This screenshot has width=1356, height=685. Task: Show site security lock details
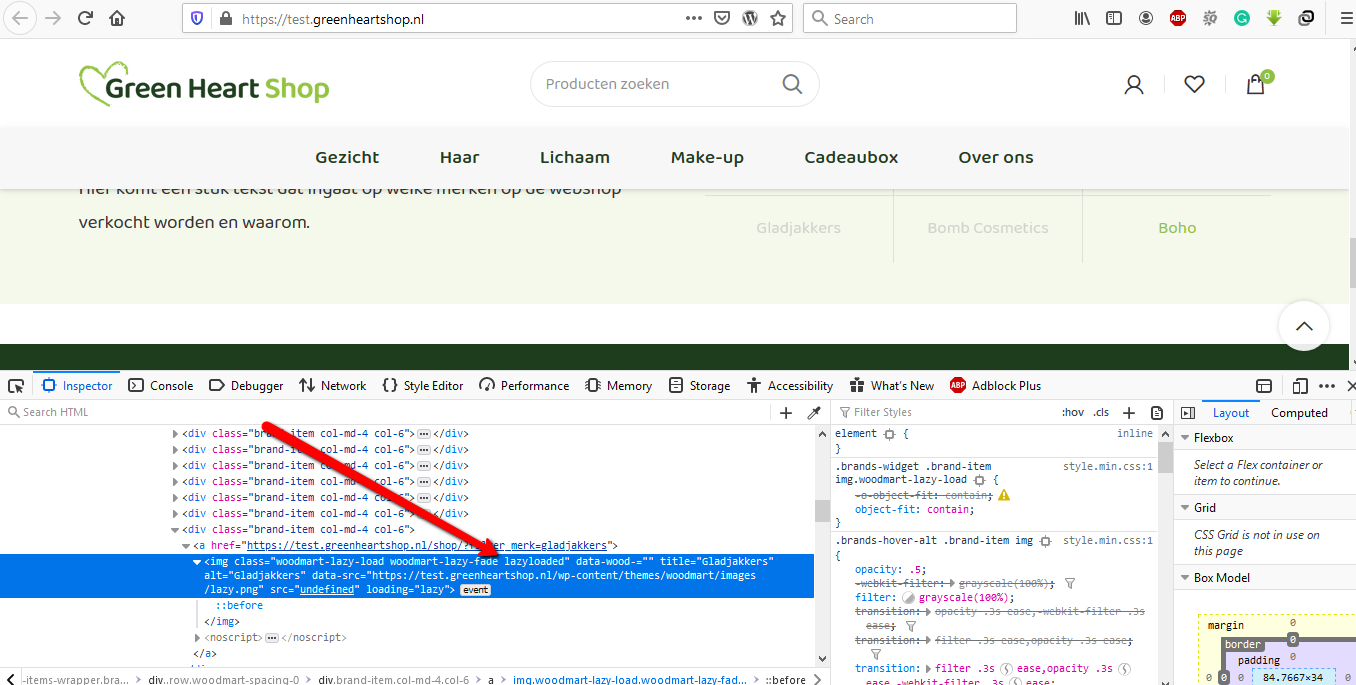[225, 18]
